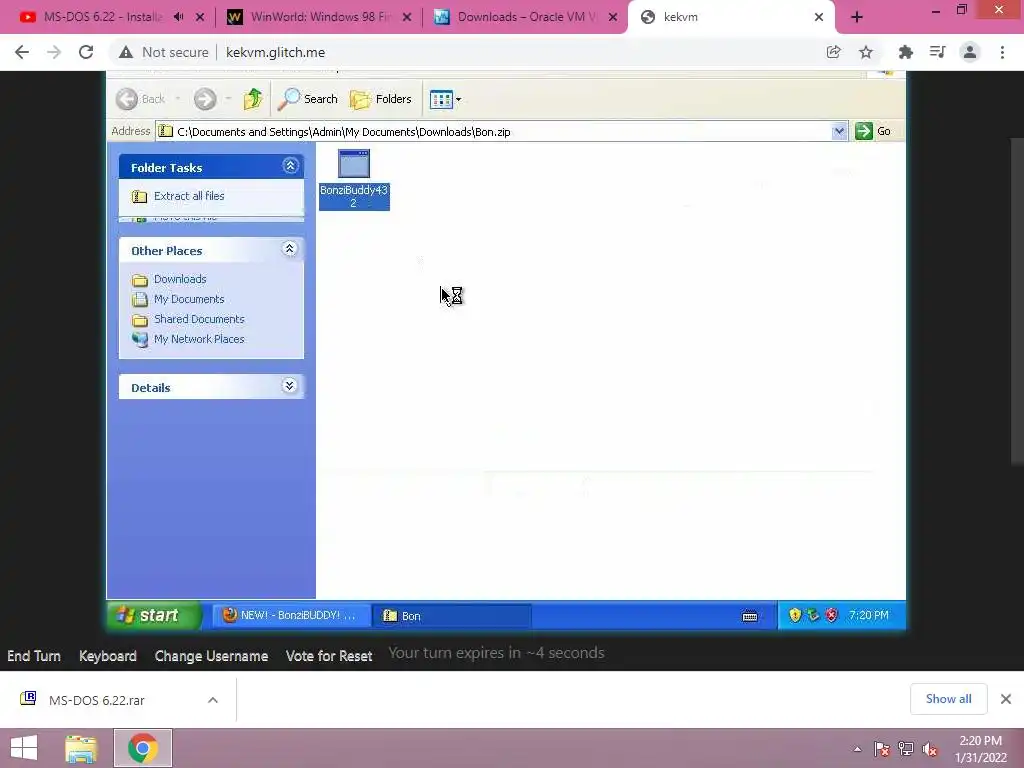Open a new browser tab
The height and width of the screenshot is (768, 1024).
(x=857, y=17)
